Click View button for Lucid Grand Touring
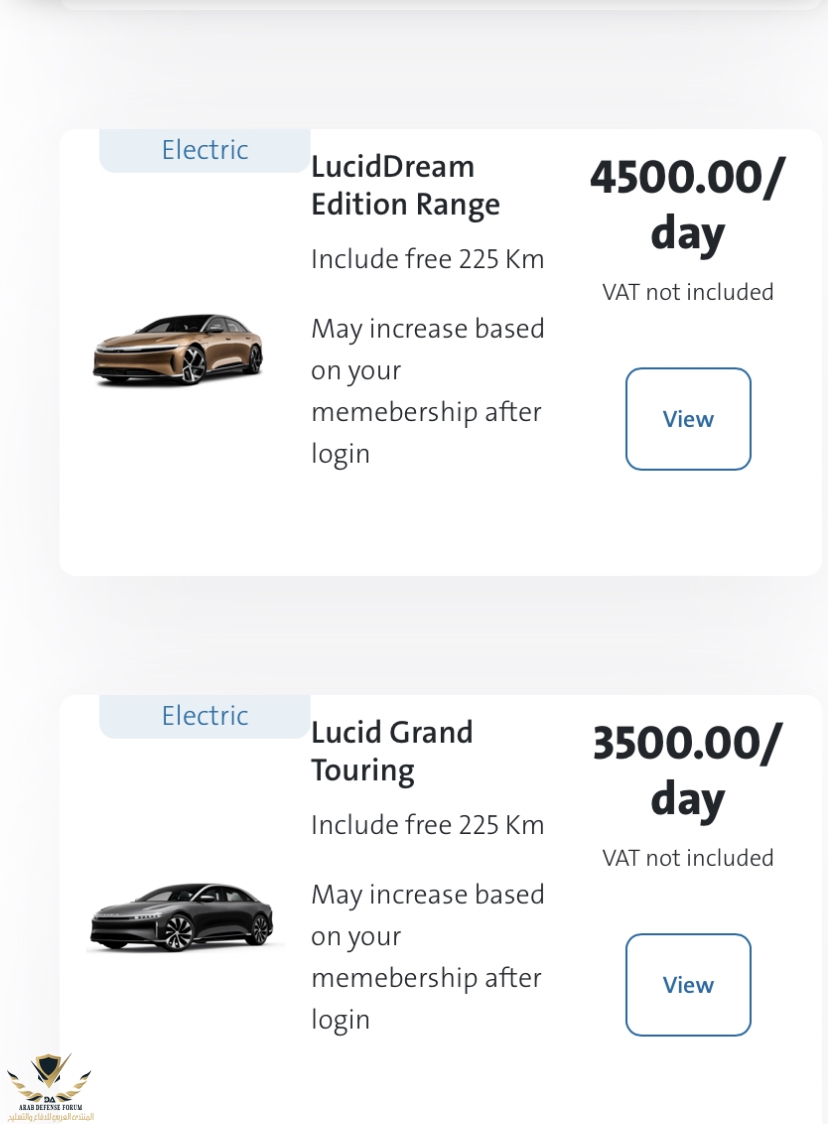Image resolution: width=828 pixels, height=1124 pixels. 688,985
